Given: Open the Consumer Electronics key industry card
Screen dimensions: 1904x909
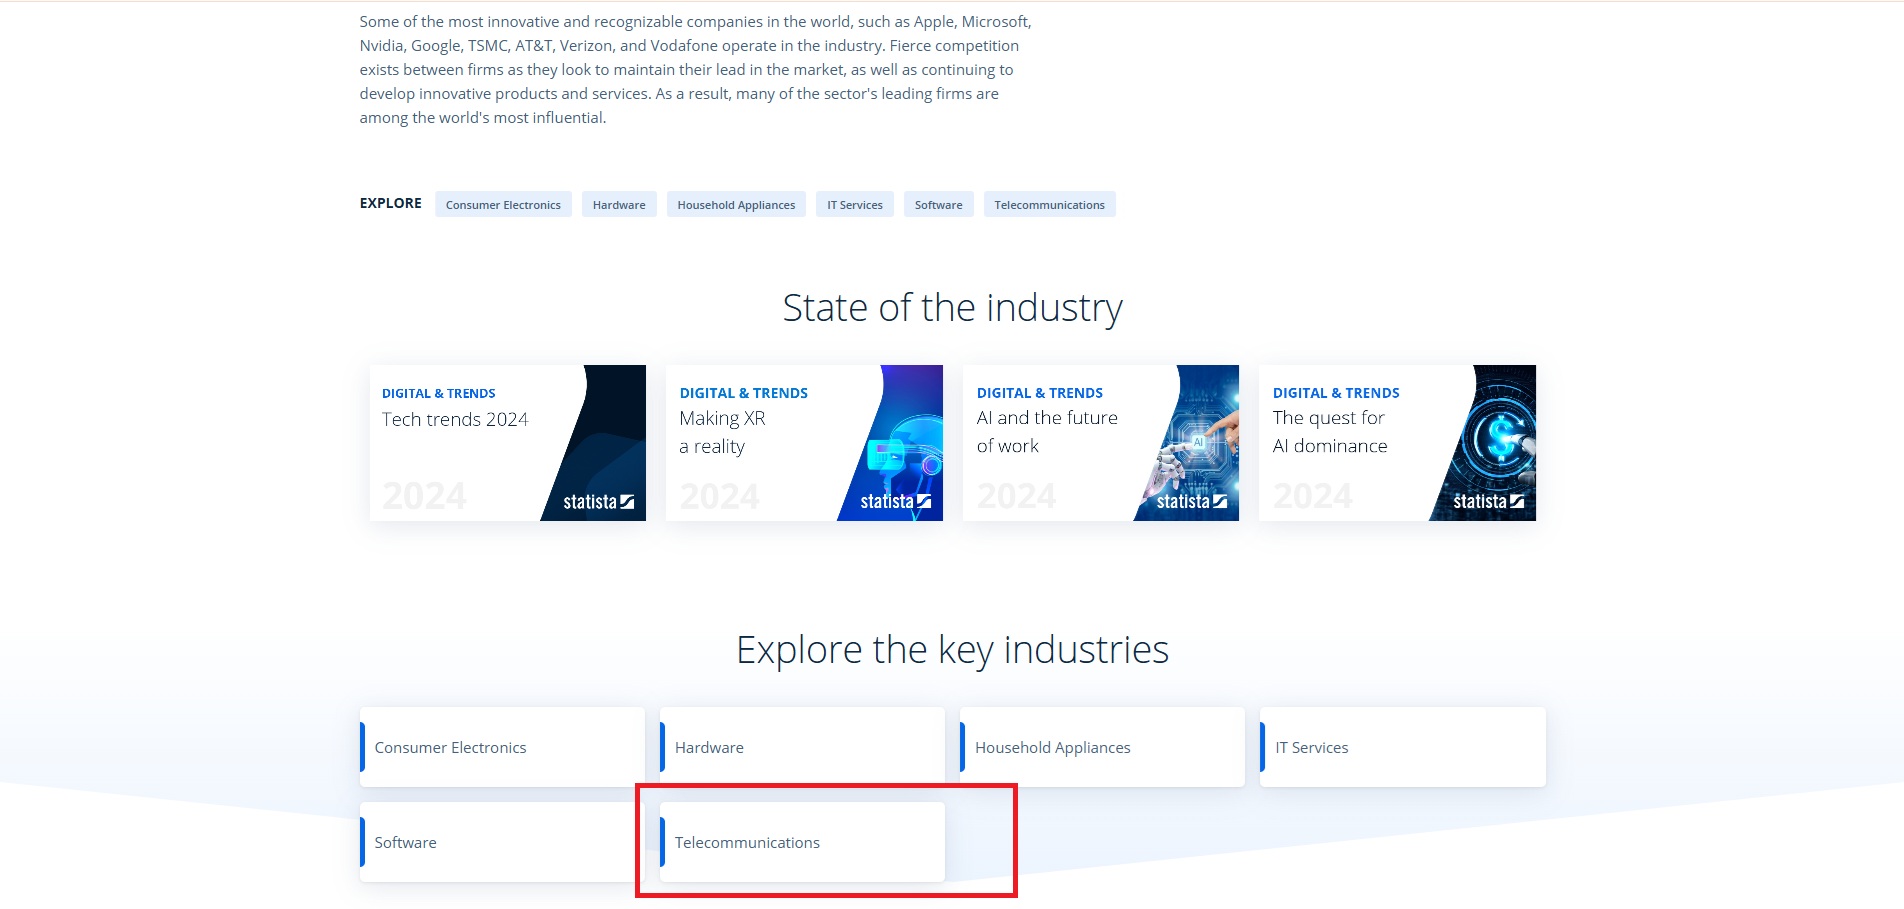Looking at the screenshot, I should pos(502,747).
